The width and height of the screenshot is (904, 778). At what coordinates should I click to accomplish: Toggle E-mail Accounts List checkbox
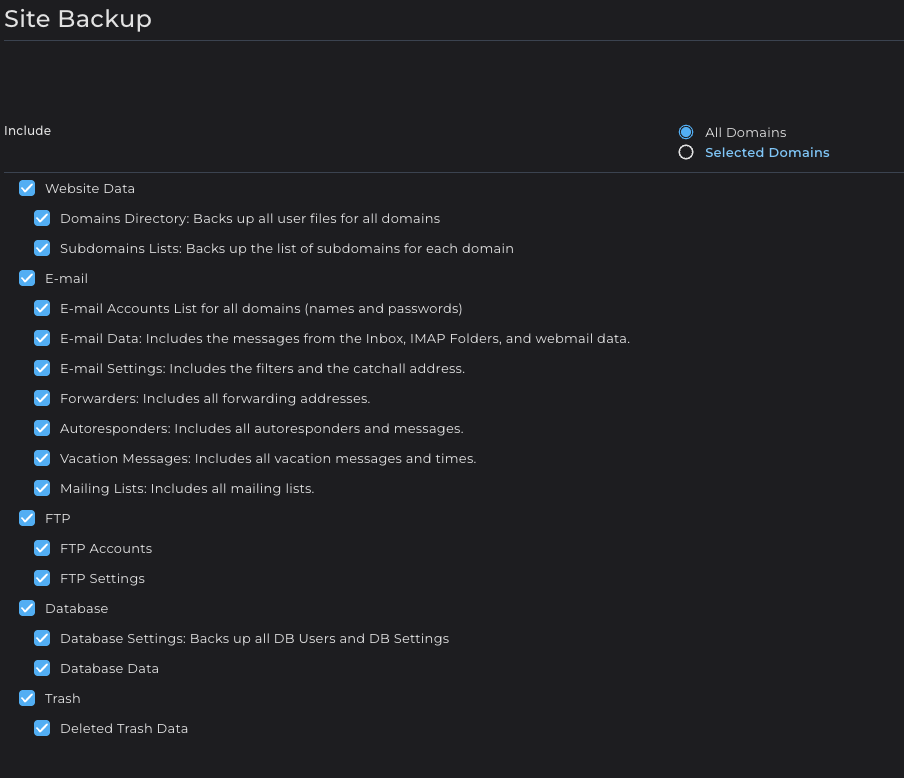[42, 308]
